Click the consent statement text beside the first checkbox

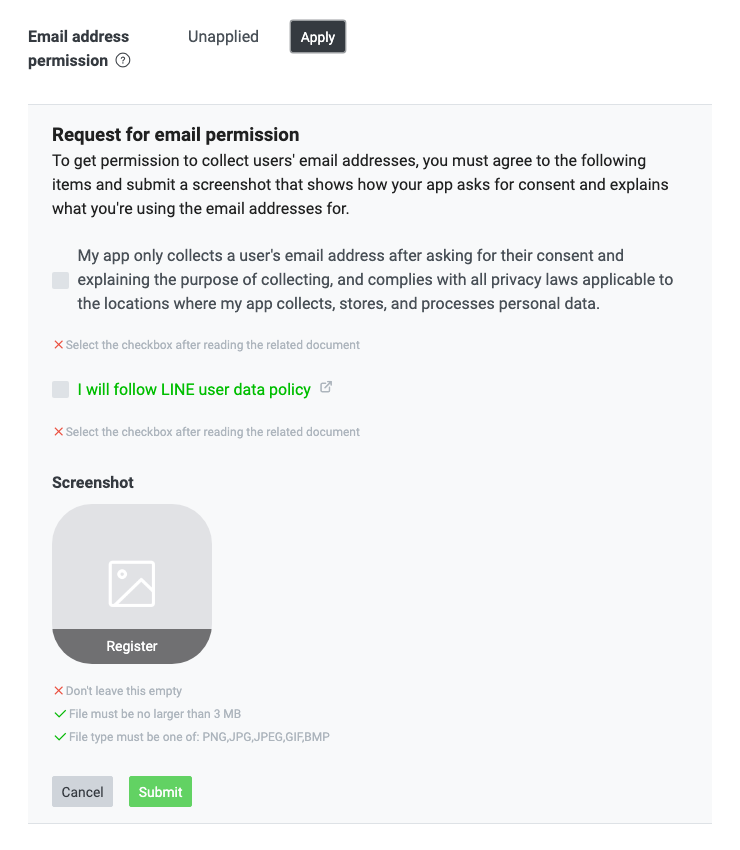[x=375, y=280]
